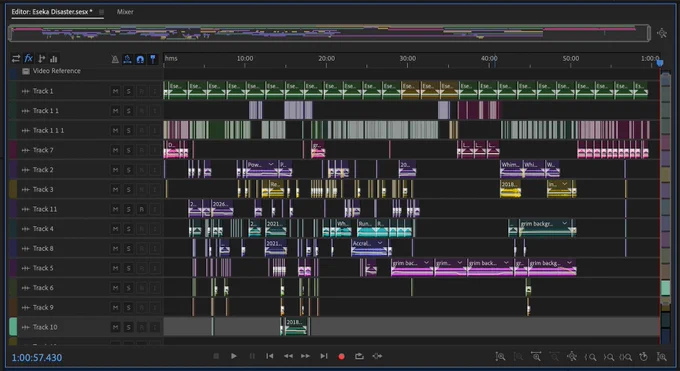This screenshot has width=680, height=371.
Task: Collapse the Video Reference track
Action: click(26, 71)
